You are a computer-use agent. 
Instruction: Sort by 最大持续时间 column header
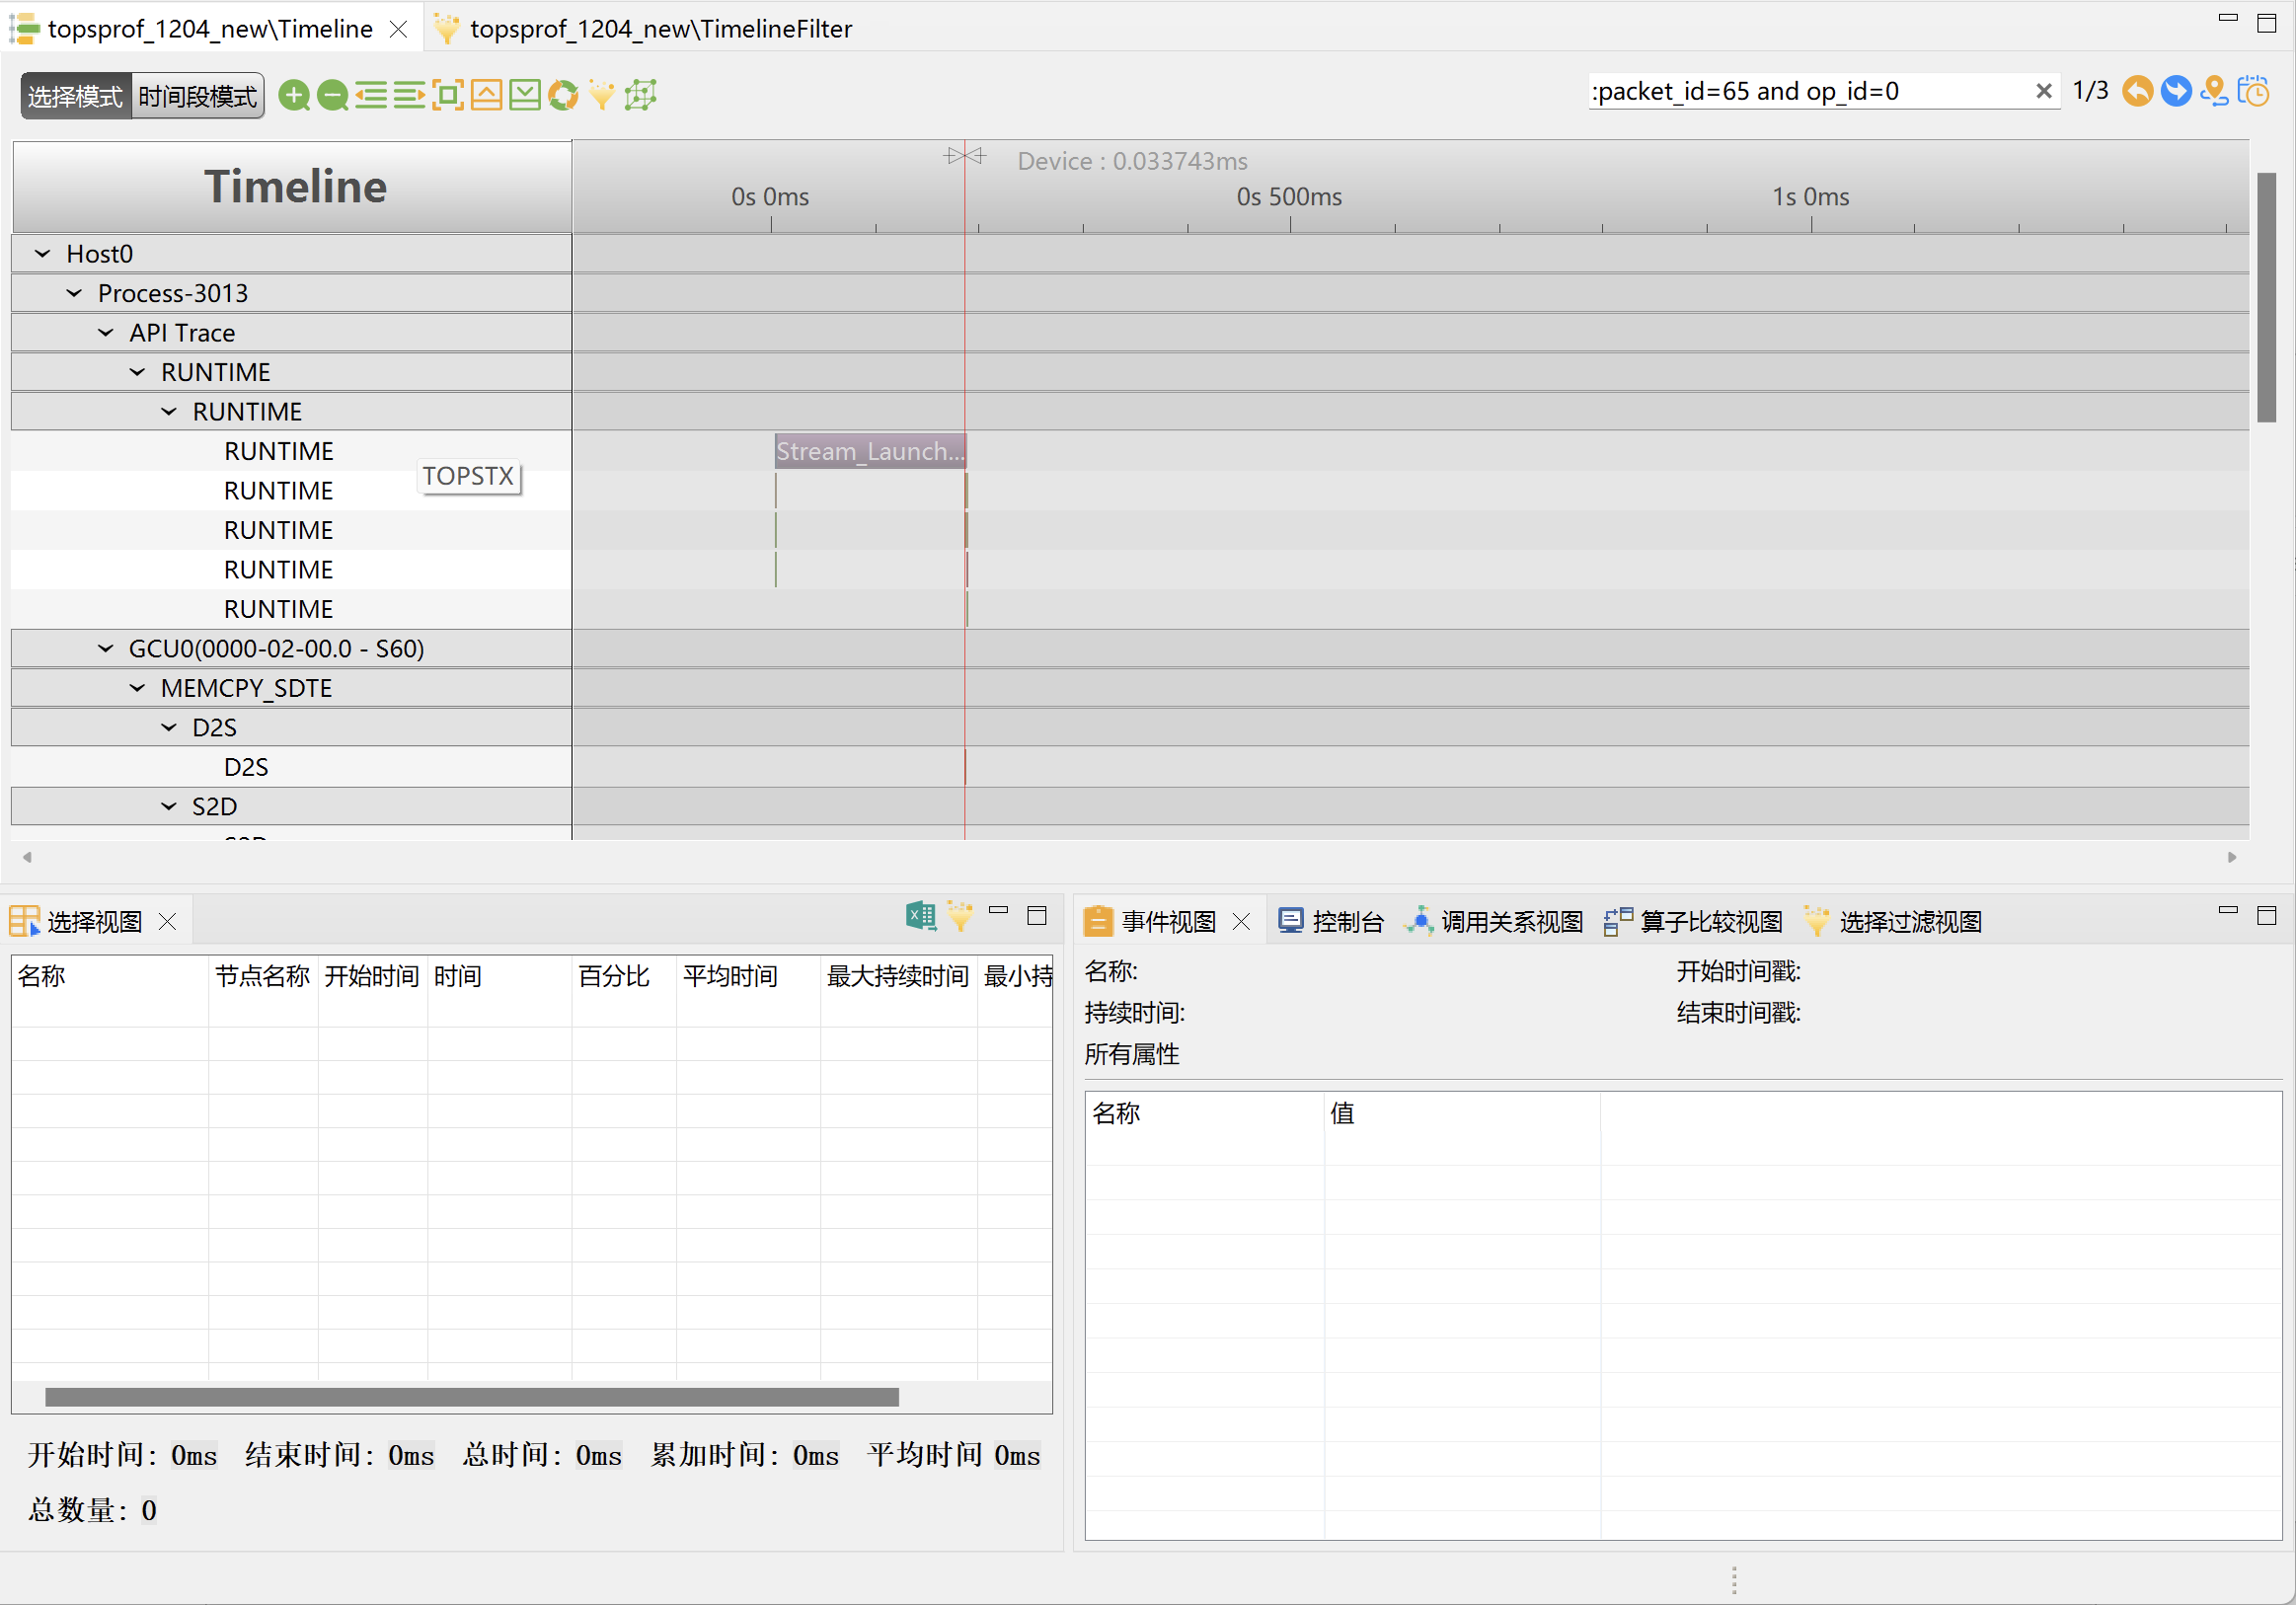tap(898, 977)
